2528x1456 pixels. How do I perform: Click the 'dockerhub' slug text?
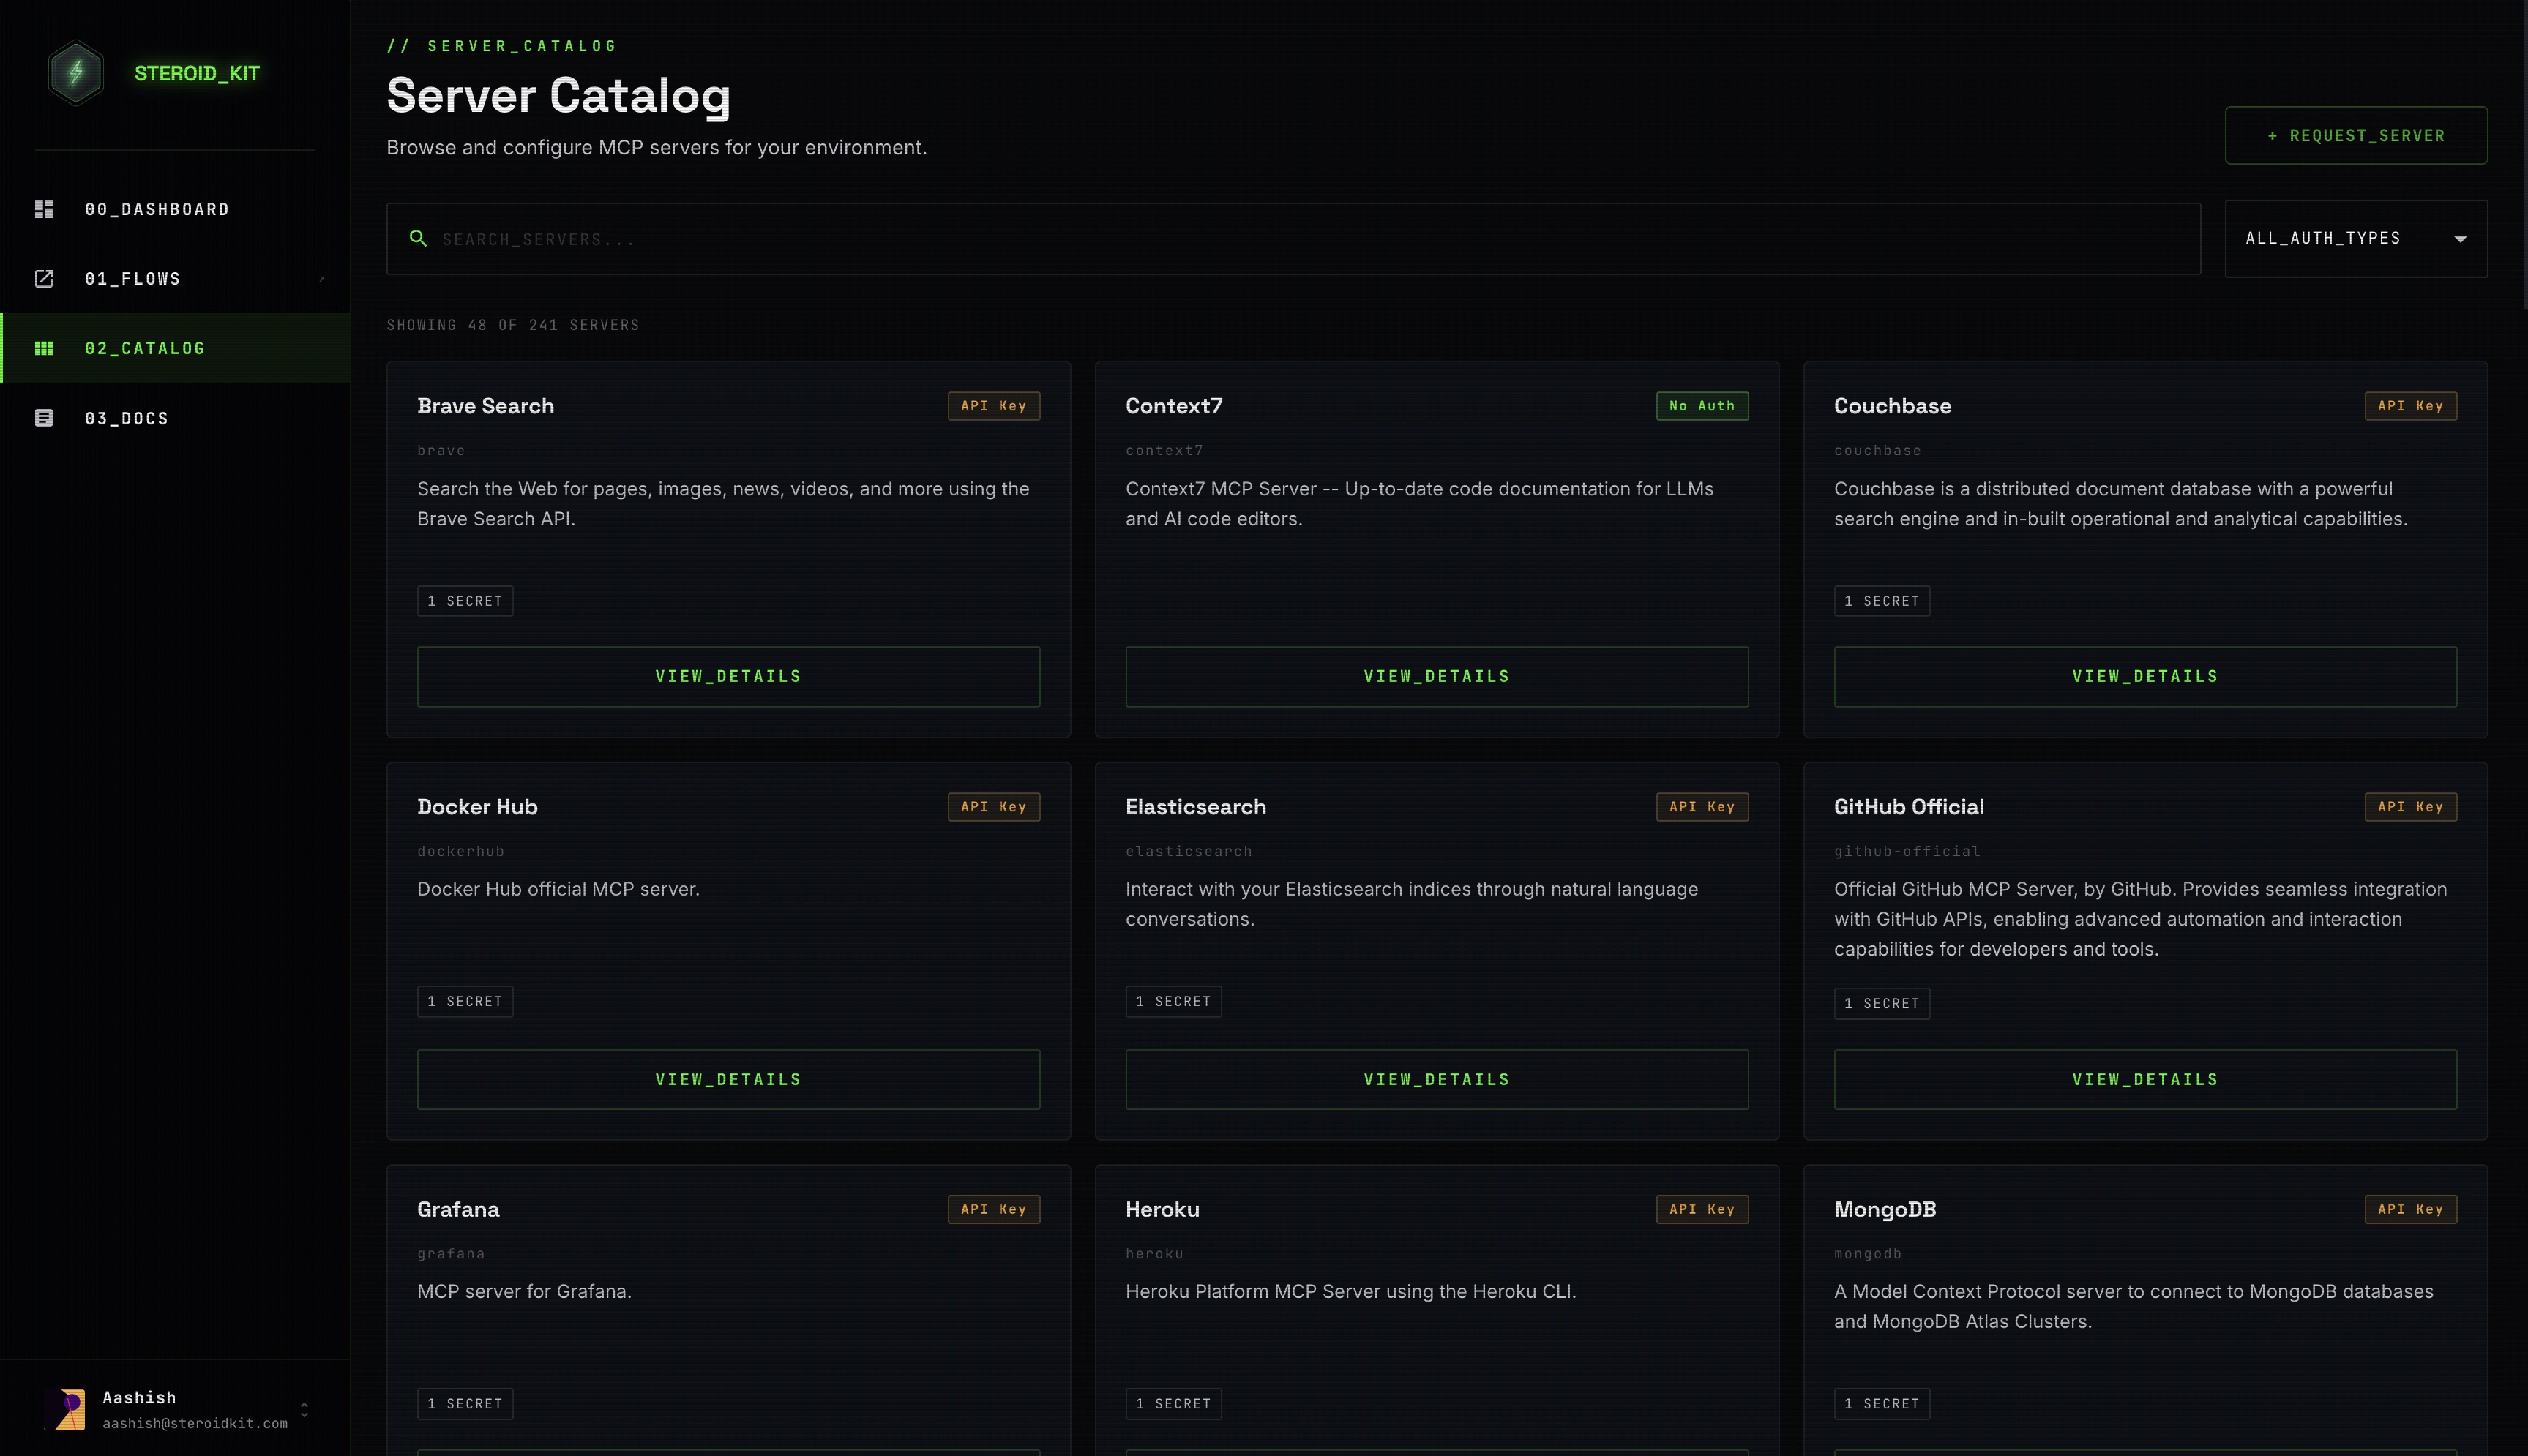tap(461, 851)
